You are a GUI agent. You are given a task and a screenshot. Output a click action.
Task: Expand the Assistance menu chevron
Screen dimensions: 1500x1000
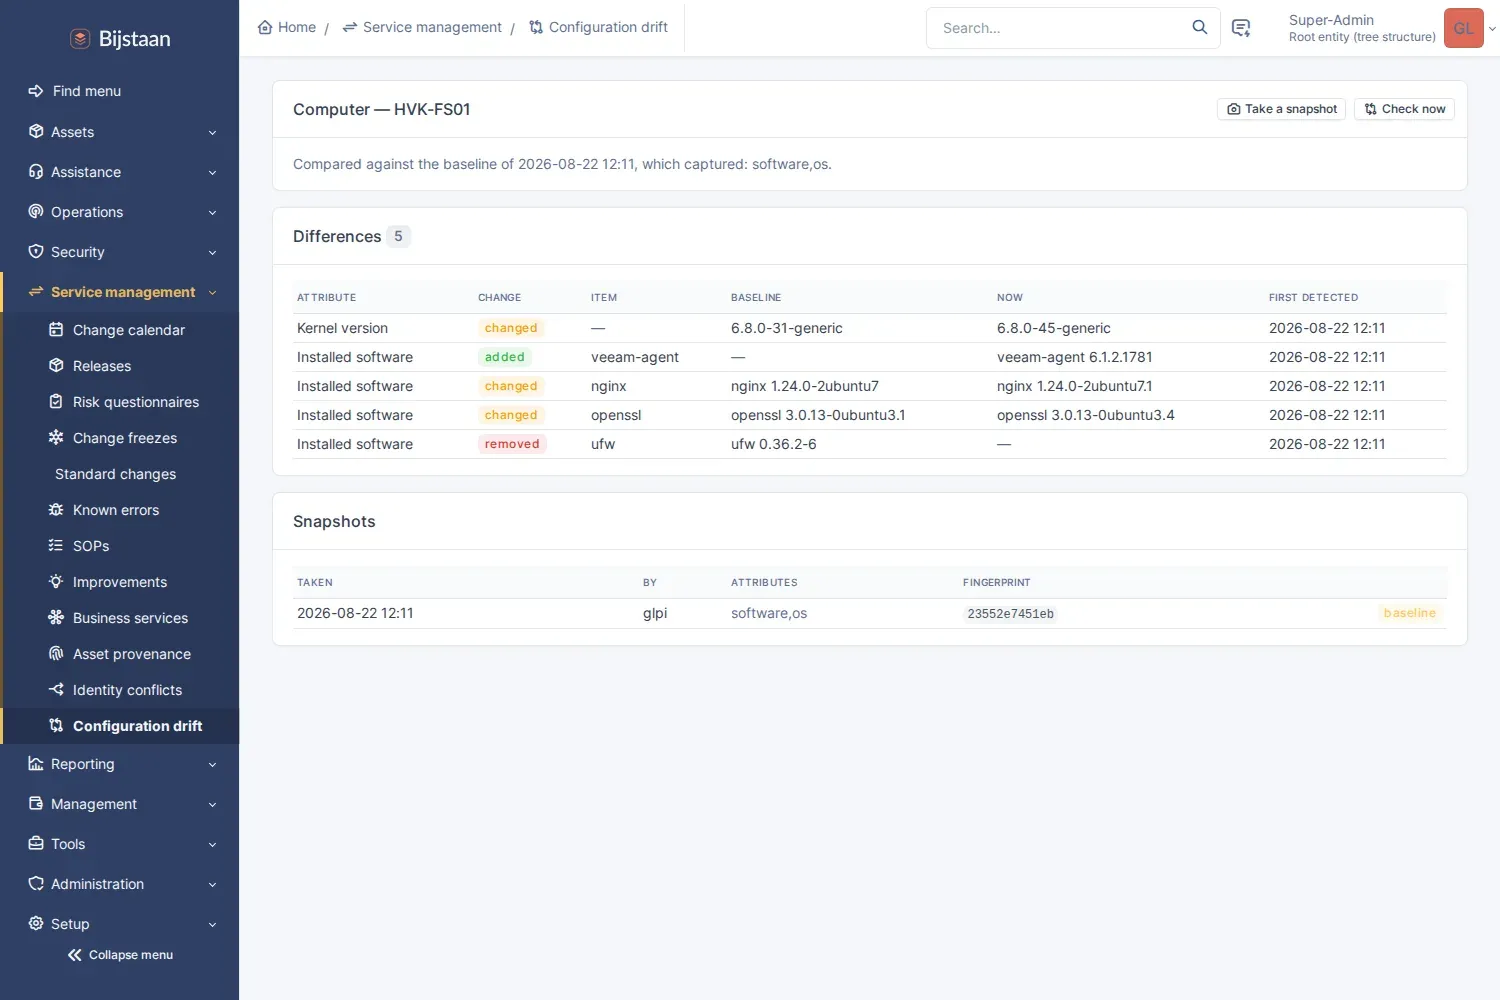[212, 172]
